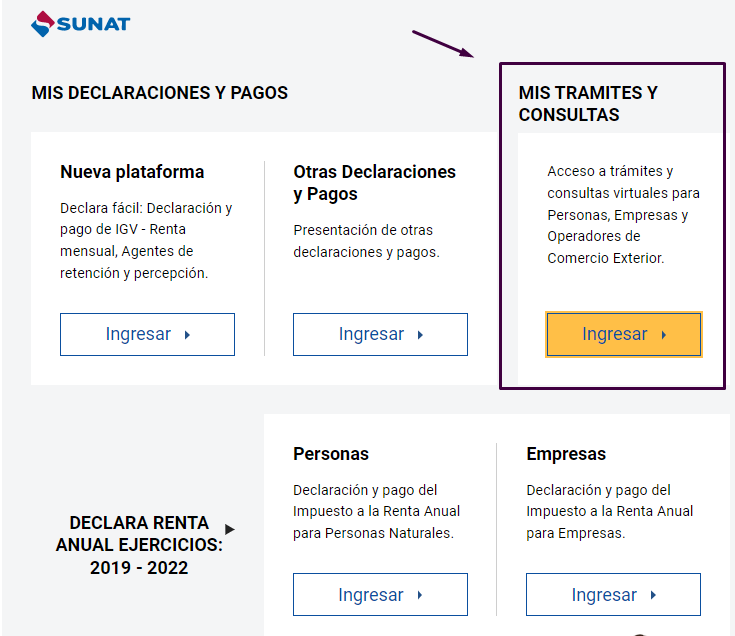Click the arrow icon in Personas Ingresar button

point(420,595)
